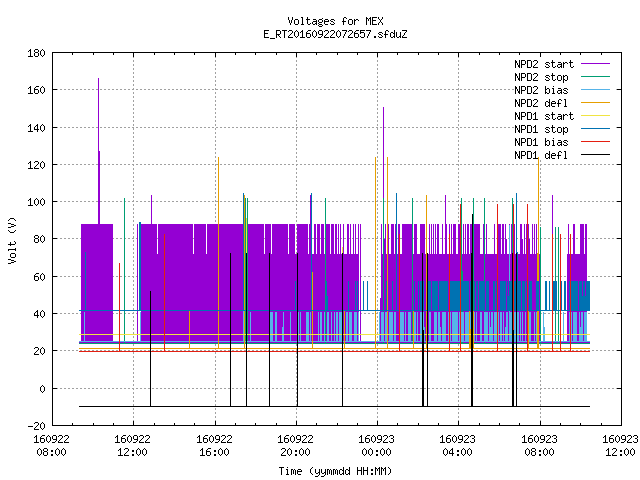Select the NPD1 start legend label

click(544, 116)
